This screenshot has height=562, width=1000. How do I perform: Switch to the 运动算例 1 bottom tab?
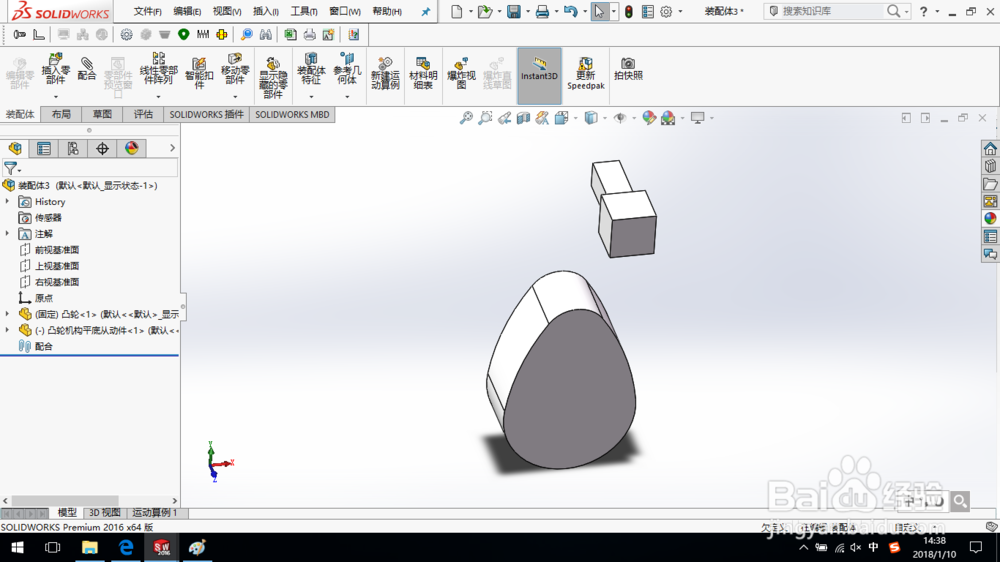(x=155, y=513)
